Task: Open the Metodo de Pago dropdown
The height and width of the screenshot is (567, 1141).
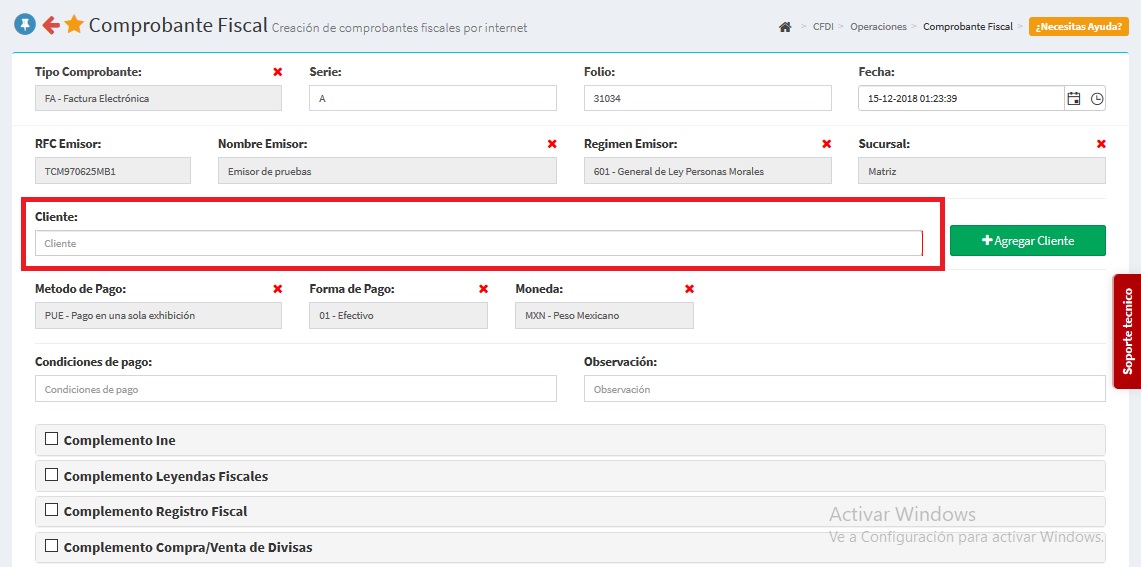Action: pos(158,315)
